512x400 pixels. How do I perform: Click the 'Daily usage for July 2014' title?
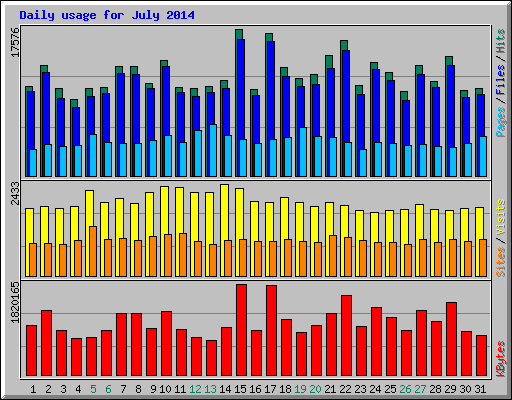107,15
